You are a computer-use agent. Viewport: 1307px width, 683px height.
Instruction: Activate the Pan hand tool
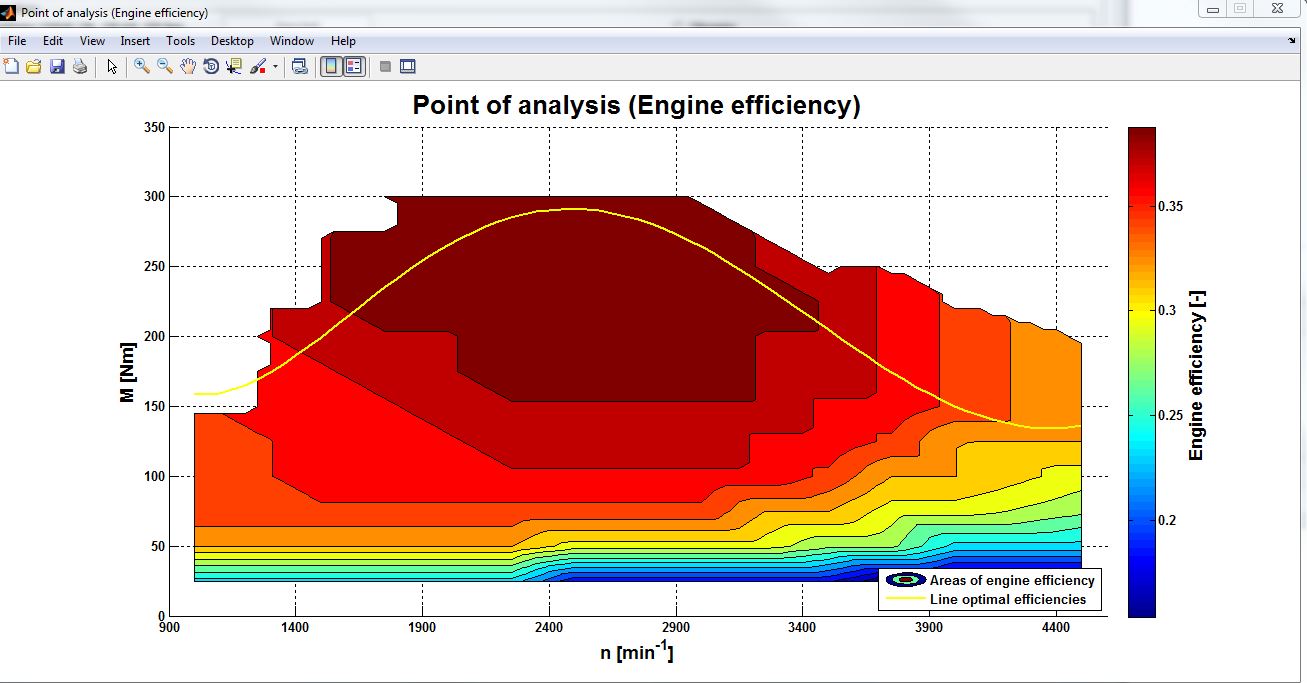(188, 67)
